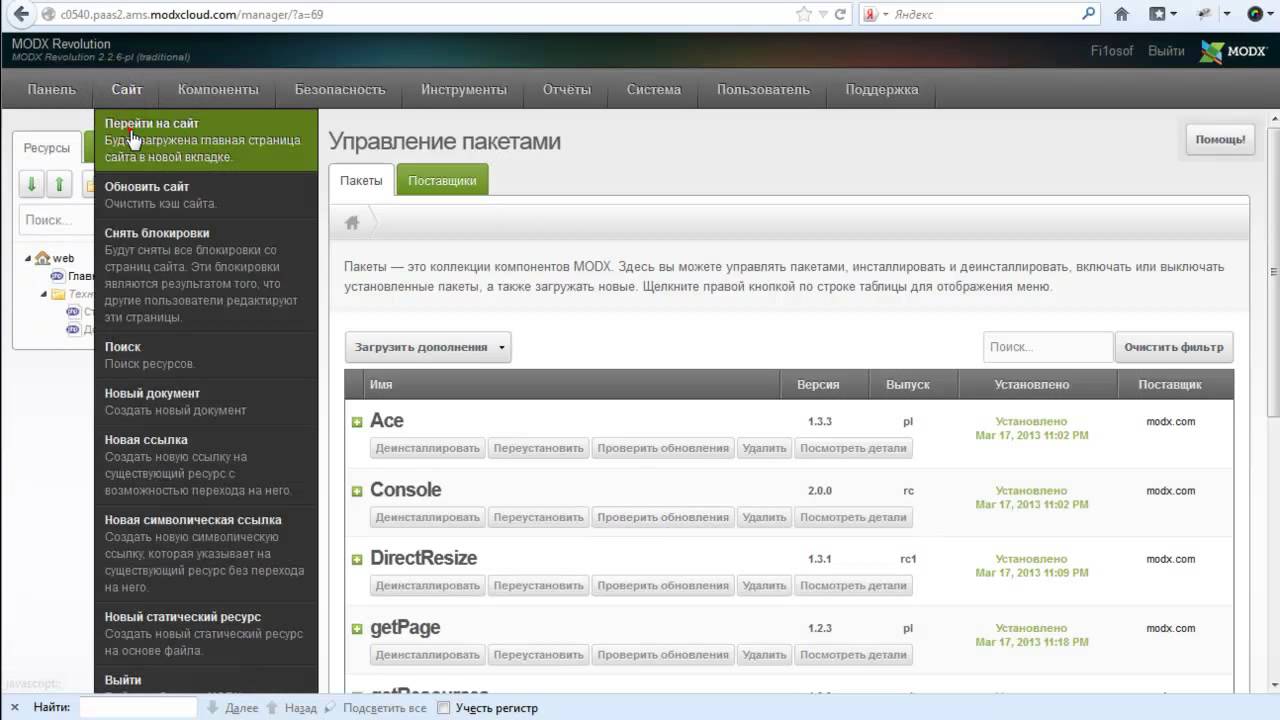The width and height of the screenshot is (1280, 720).
Task: Open the 'Ресурсы' tree tab
Action: pos(47,148)
